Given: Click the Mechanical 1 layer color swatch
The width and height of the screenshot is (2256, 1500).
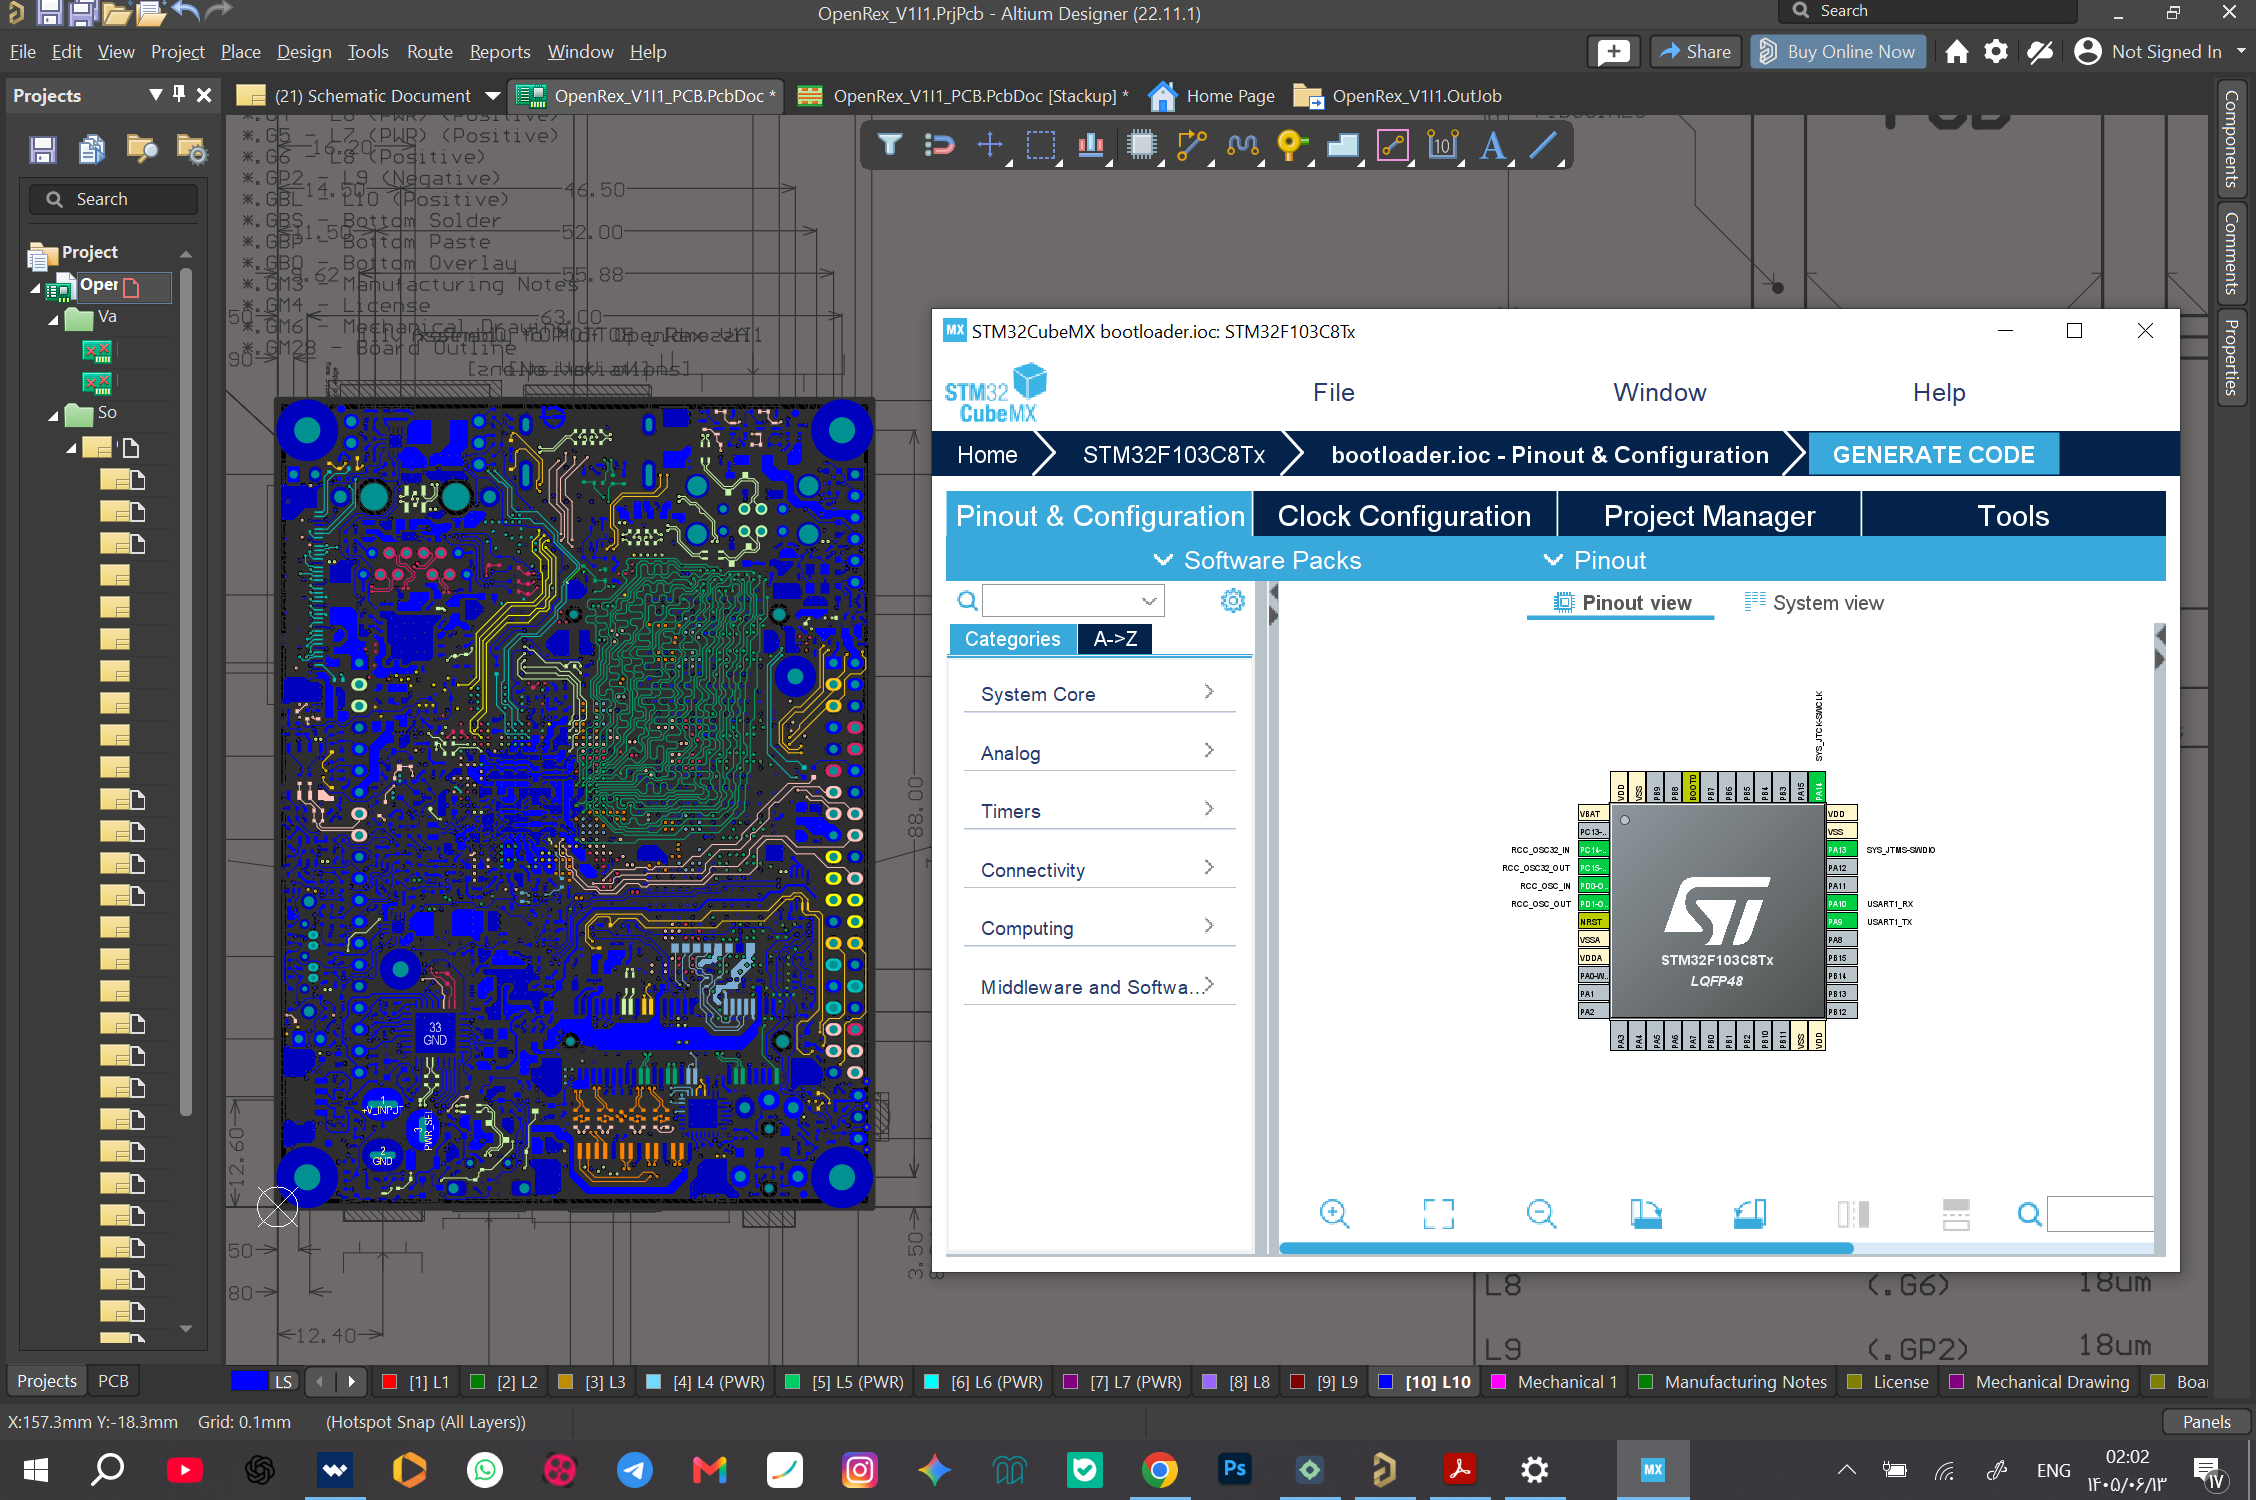Looking at the screenshot, I should click(x=1499, y=1382).
